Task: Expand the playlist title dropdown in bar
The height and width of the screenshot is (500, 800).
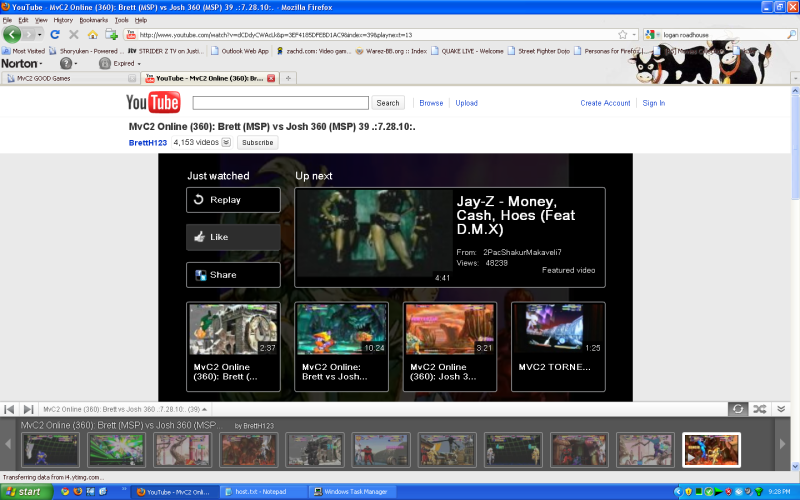Action: point(204,410)
